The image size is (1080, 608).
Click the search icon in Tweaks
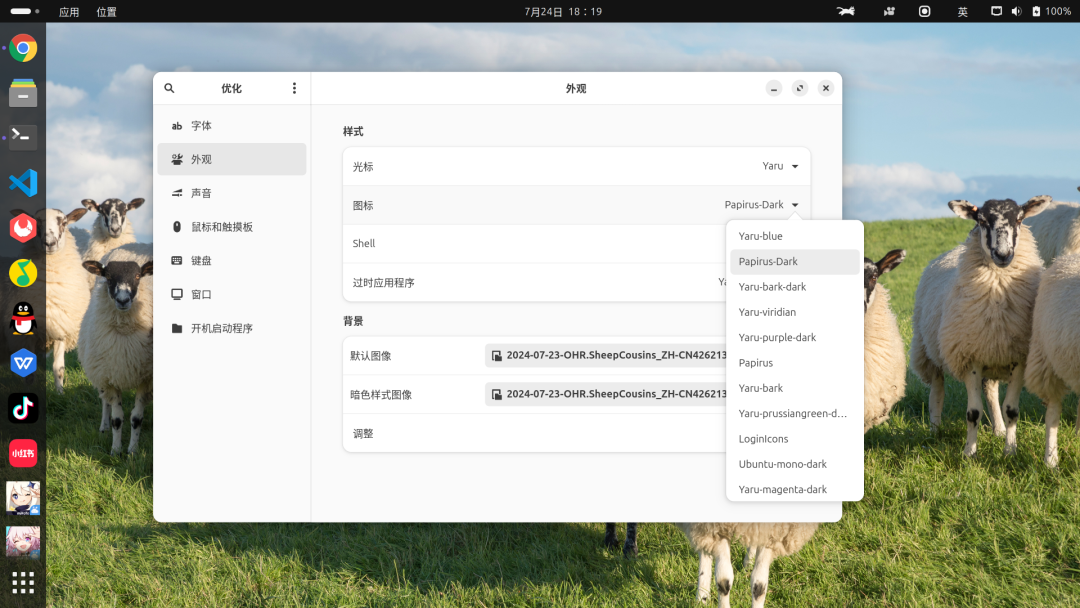click(x=169, y=88)
